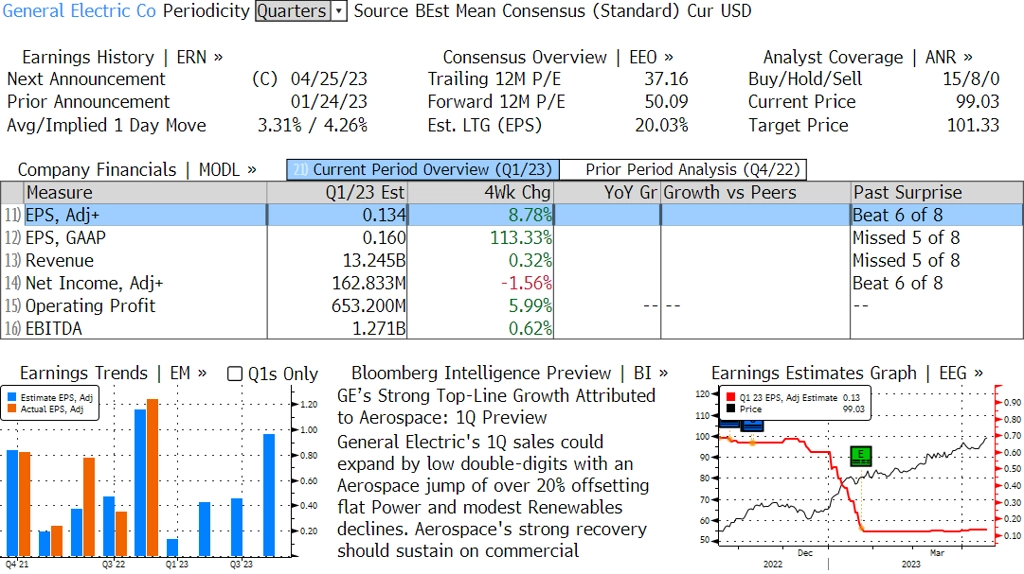Image resolution: width=1024 pixels, height=574 pixels.
Task: Click the 4Wk Chg column header
Action: pos(480,193)
